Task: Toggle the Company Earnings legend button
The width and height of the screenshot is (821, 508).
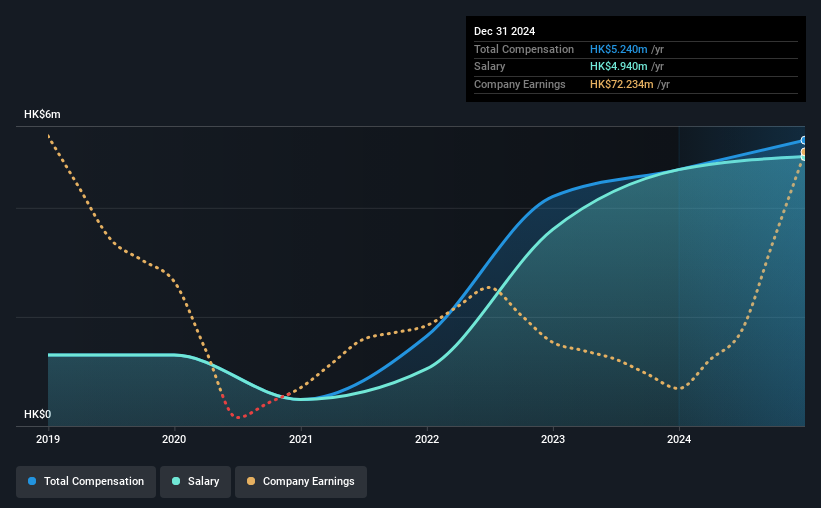Action: click(x=301, y=482)
